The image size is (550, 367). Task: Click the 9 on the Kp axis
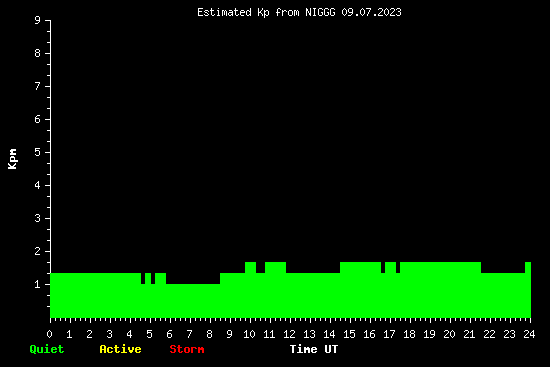point(38,20)
